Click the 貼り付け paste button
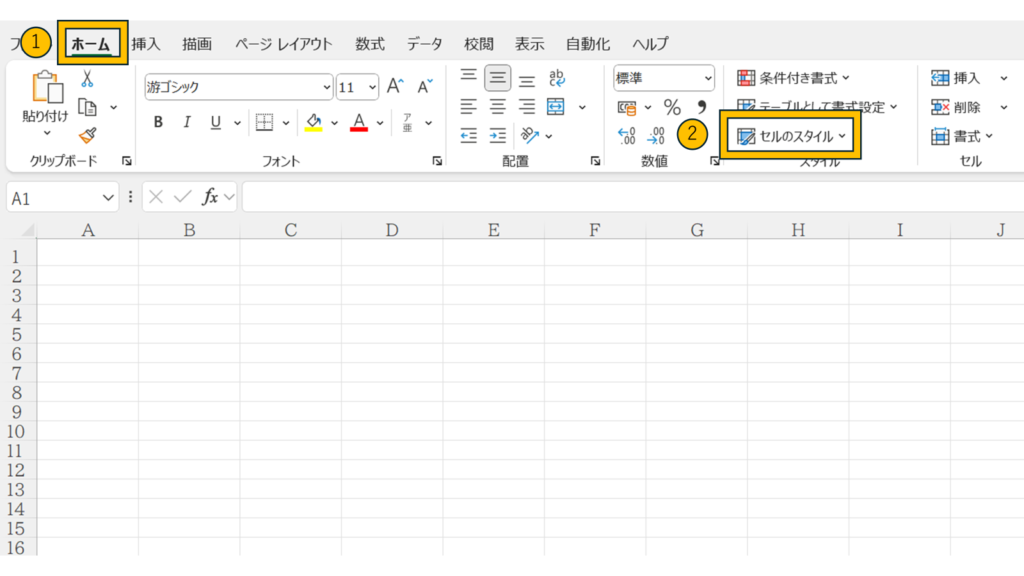The width and height of the screenshot is (1024, 576). (46, 100)
